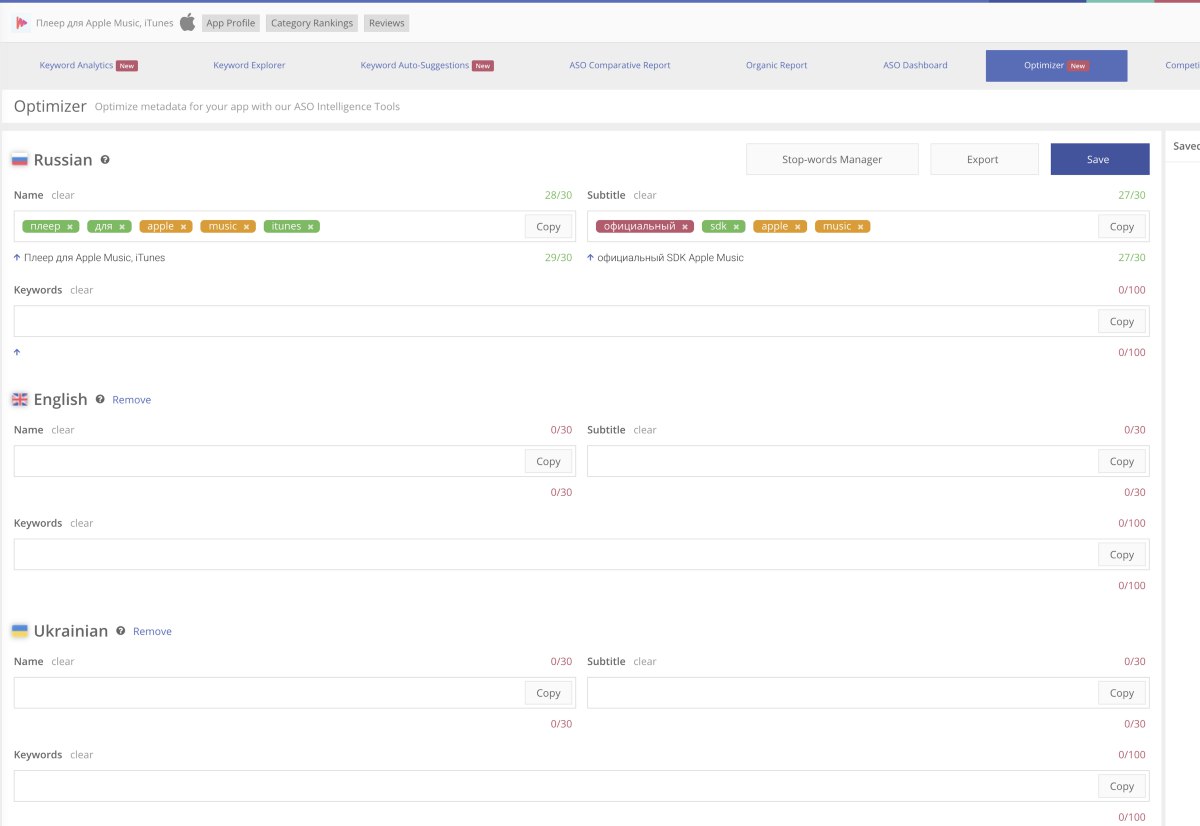Remove the sdk keyword tag

pos(737,227)
